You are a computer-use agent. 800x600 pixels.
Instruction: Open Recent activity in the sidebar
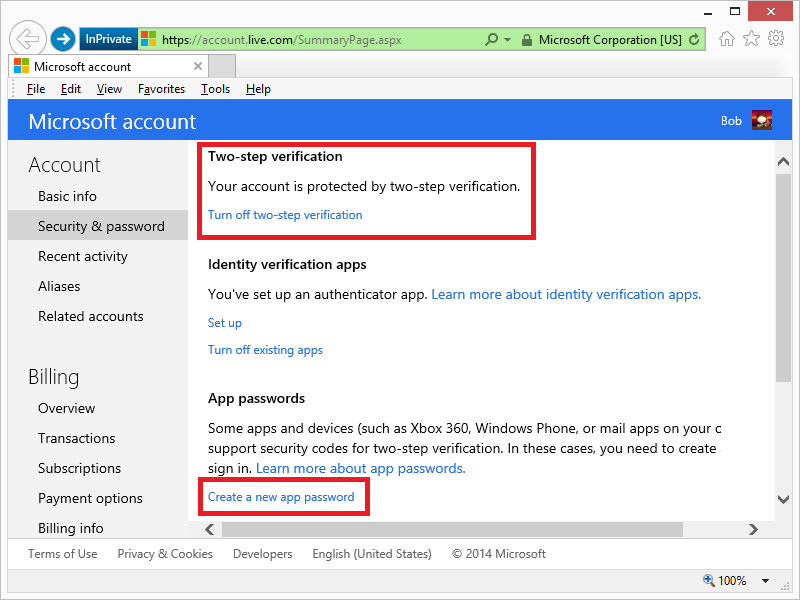click(83, 256)
